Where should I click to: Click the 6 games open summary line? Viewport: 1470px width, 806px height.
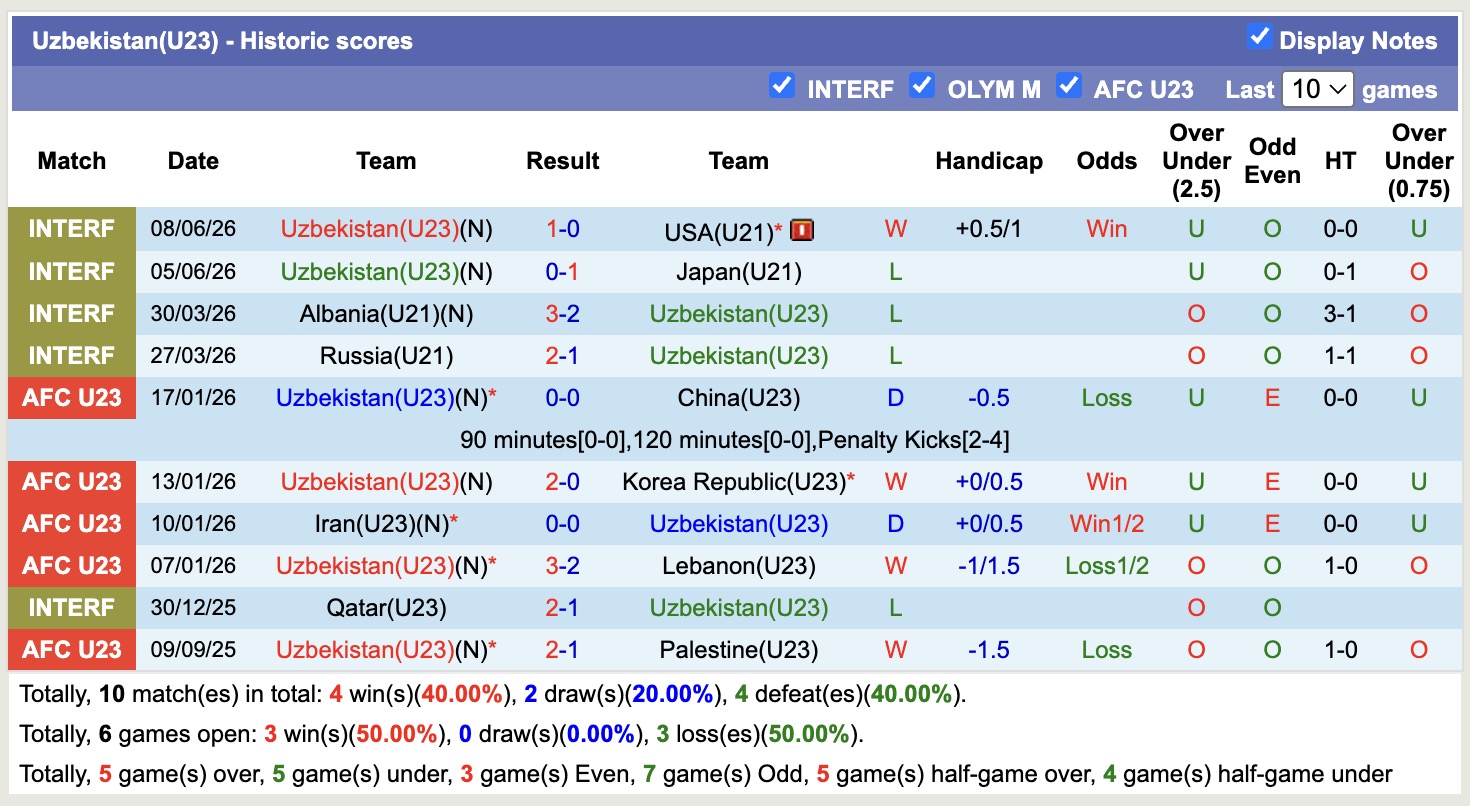pyautogui.click(x=441, y=734)
